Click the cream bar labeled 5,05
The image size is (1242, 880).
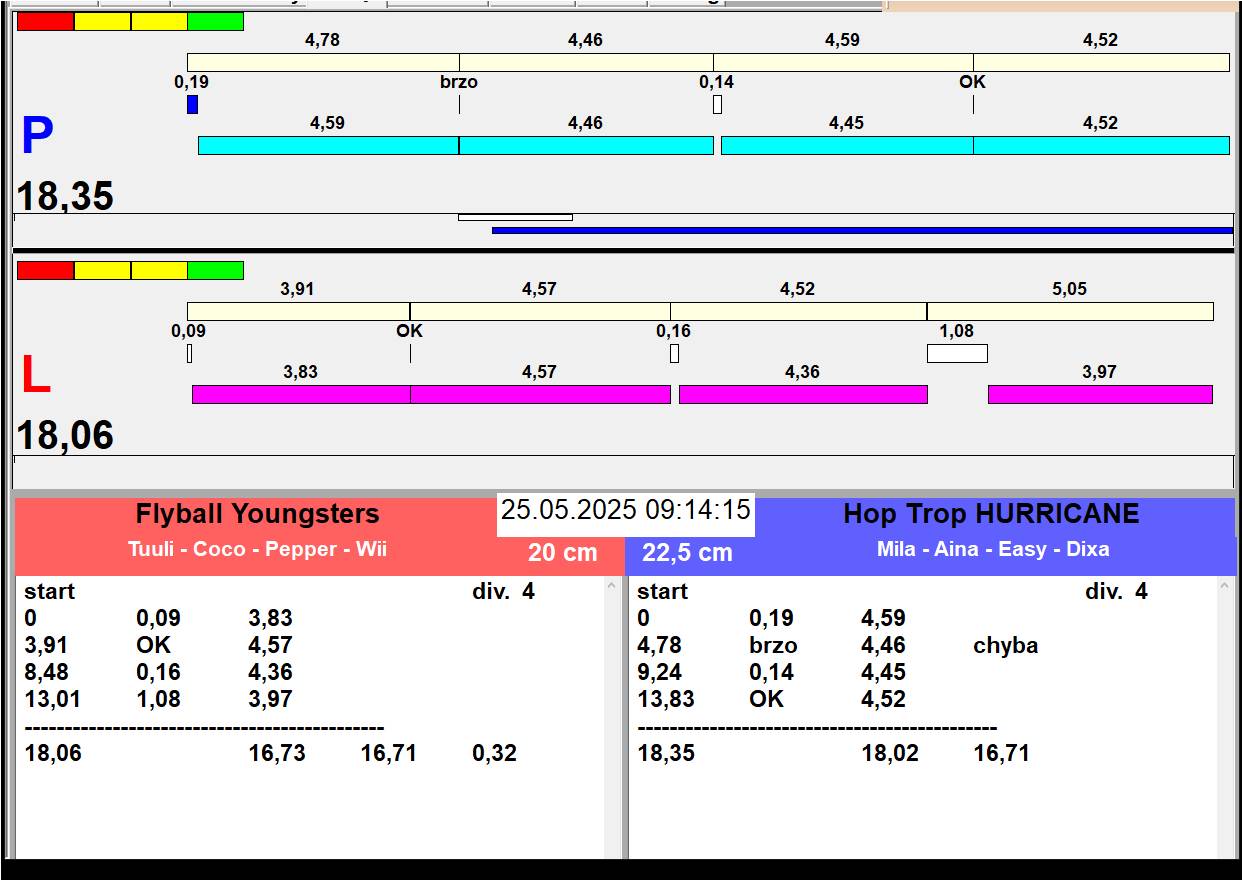[x=1070, y=311]
